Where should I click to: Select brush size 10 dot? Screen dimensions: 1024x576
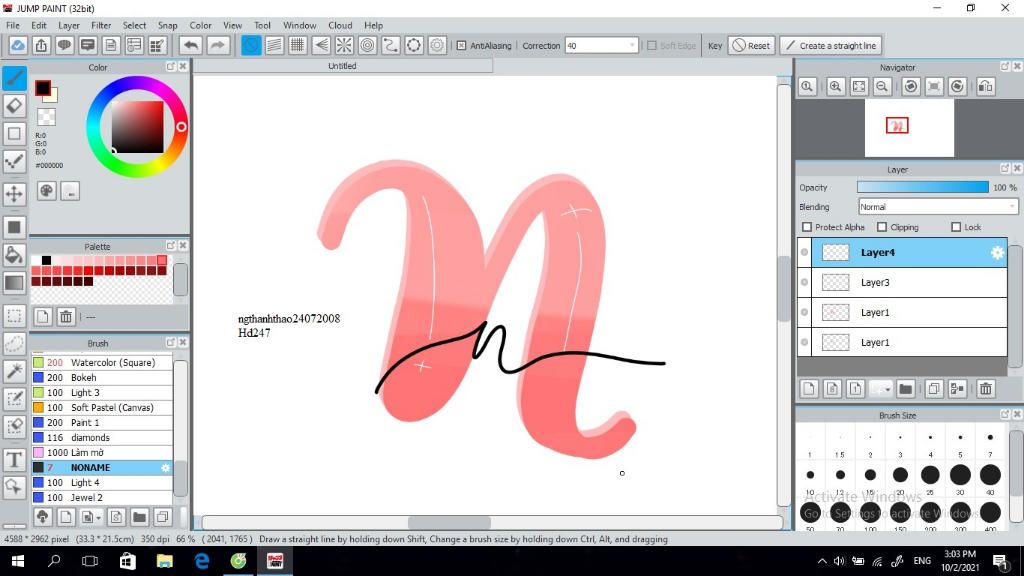810,475
